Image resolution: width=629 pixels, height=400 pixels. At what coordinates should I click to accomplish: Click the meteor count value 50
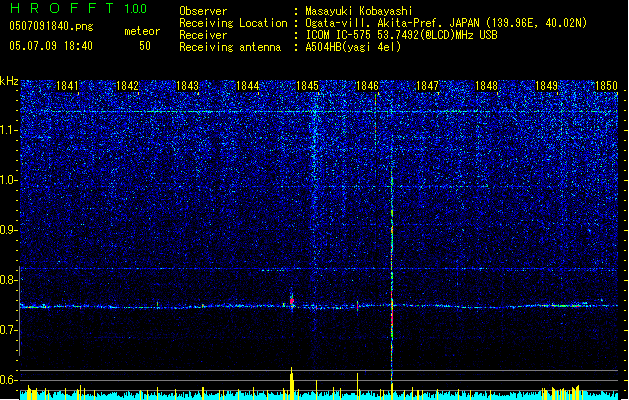(x=145, y=46)
